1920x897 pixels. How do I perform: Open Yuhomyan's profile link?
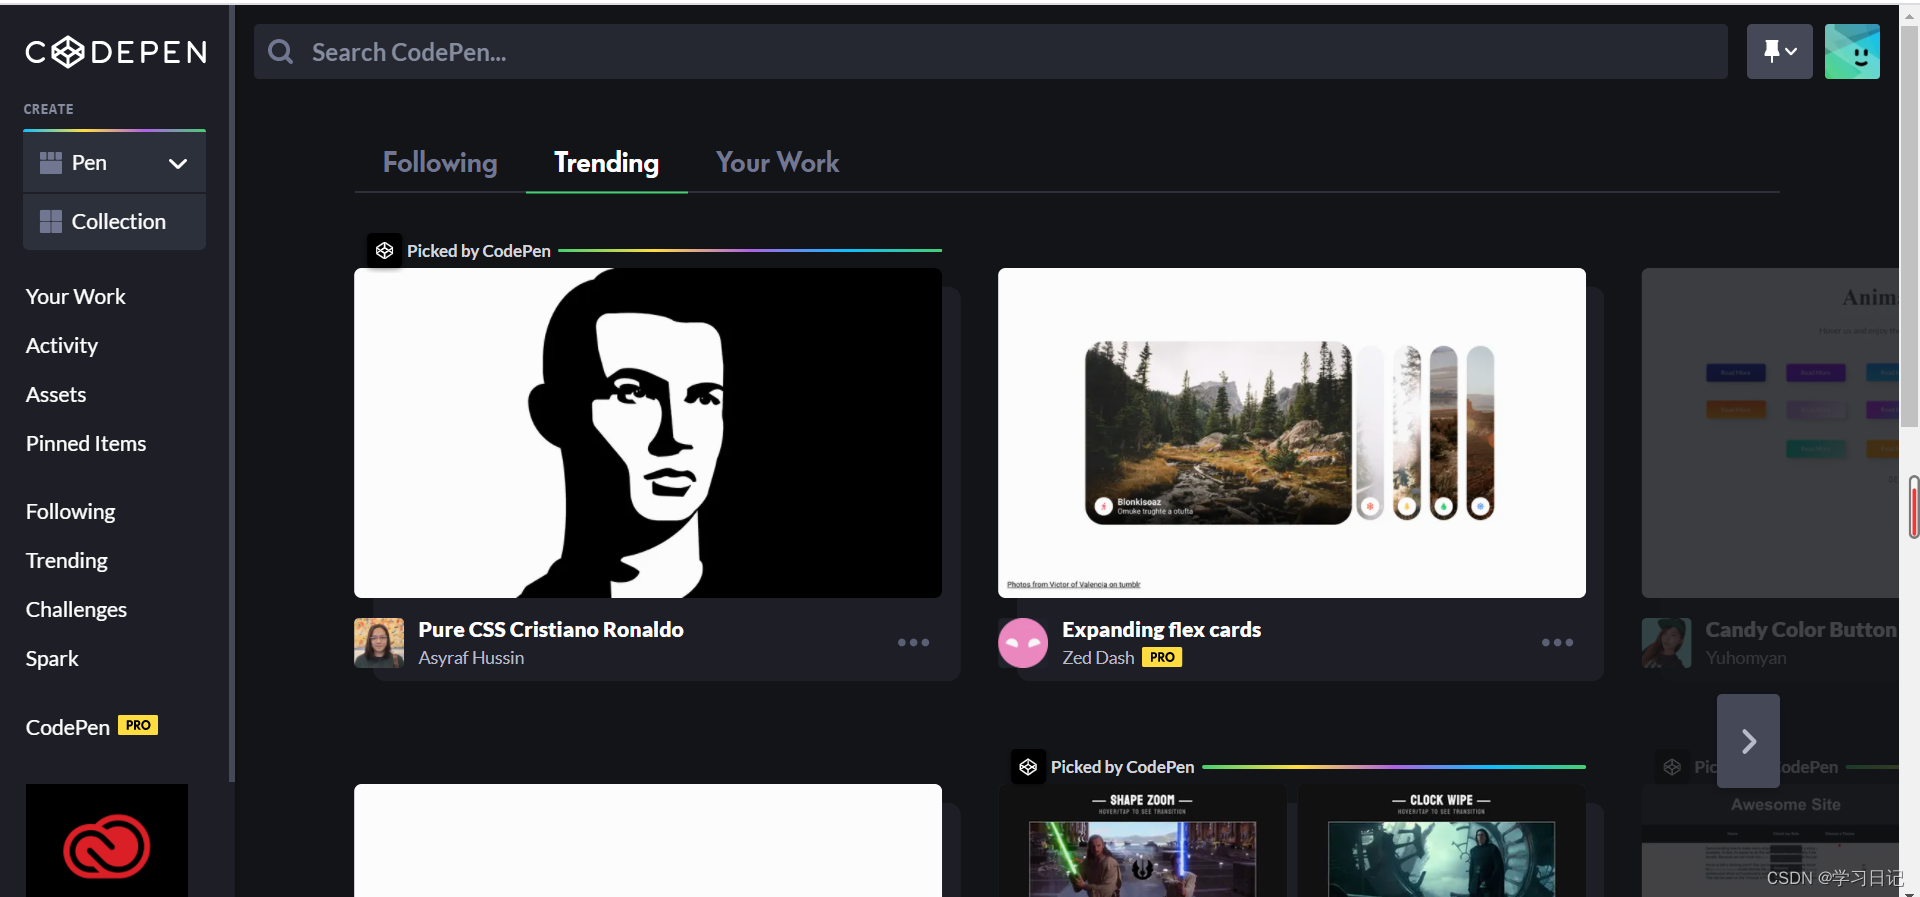coord(1746,658)
